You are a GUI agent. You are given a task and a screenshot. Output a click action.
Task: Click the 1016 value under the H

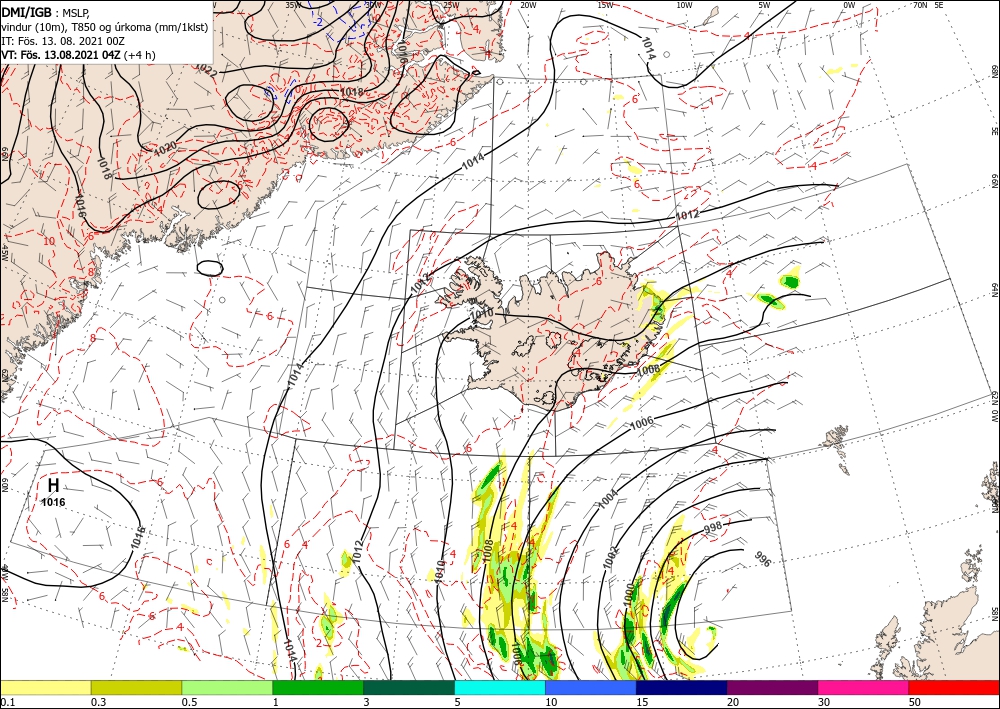(53, 502)
